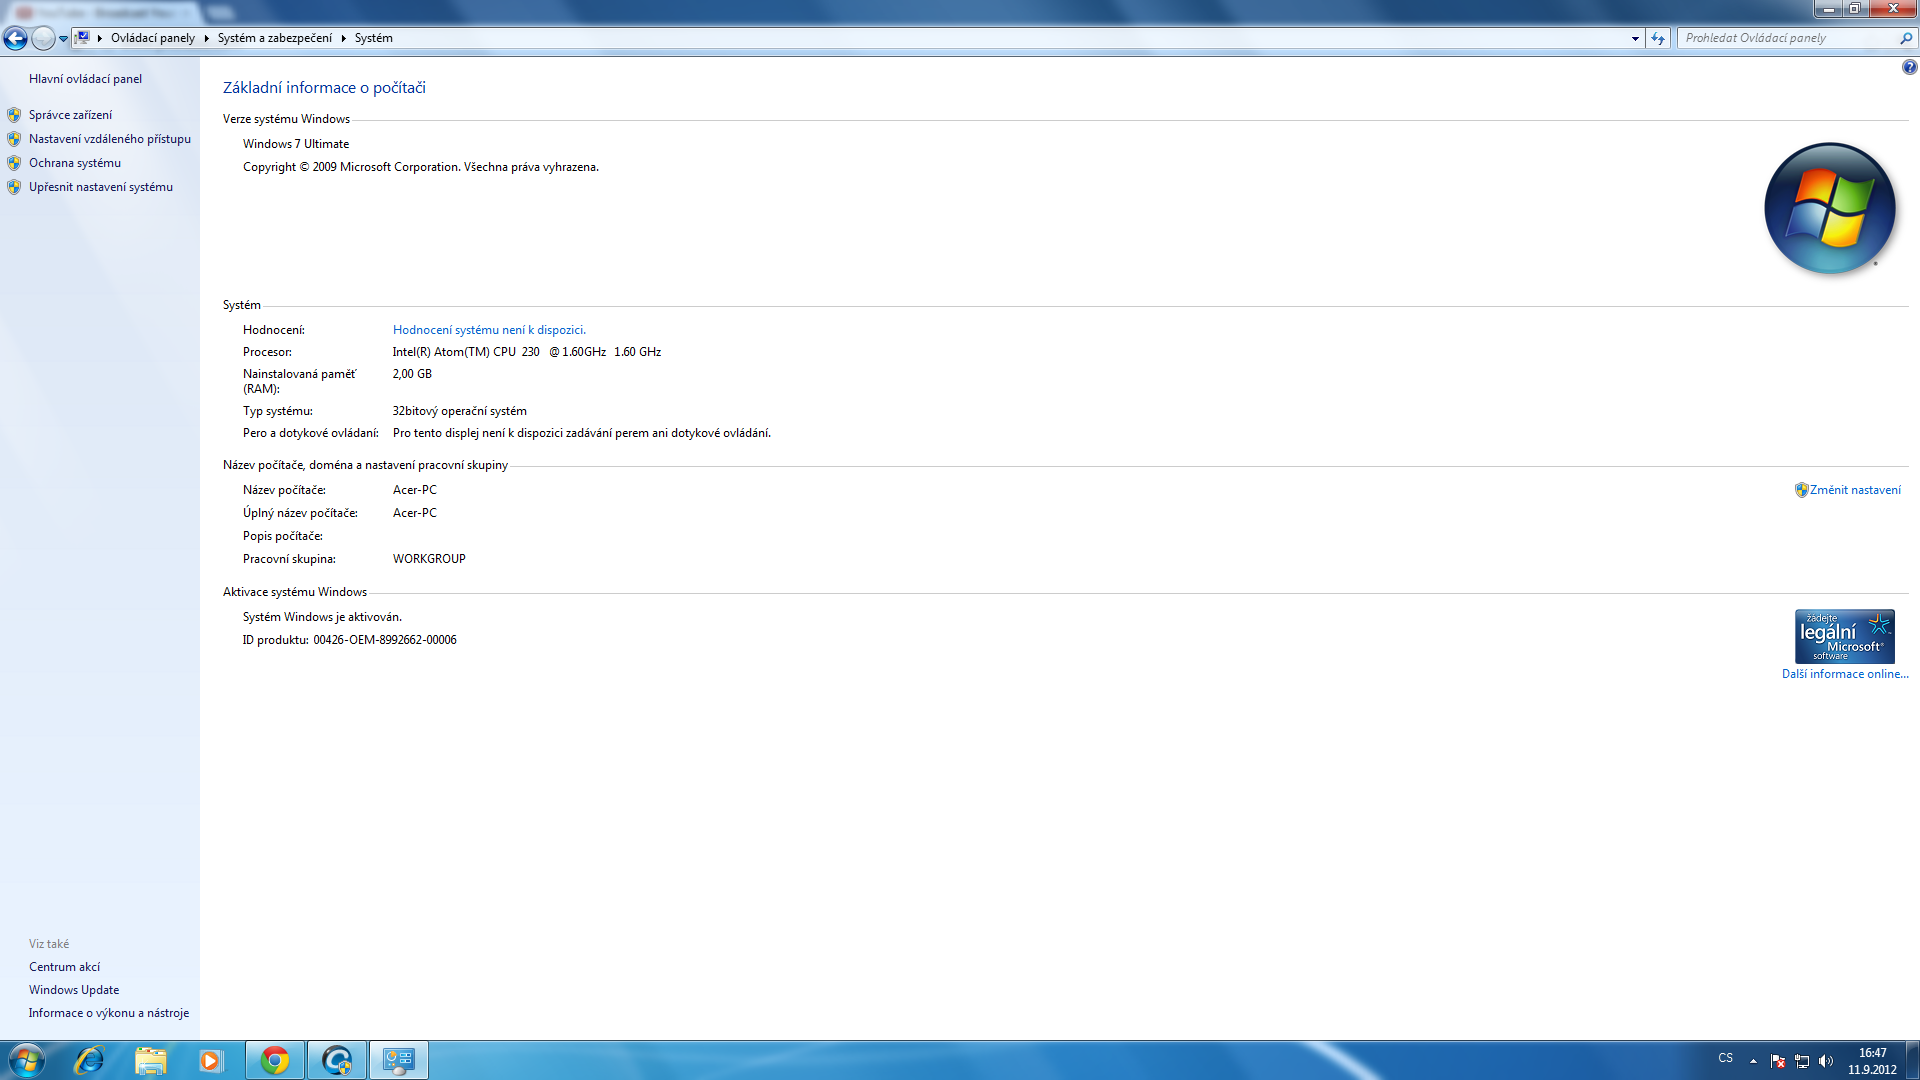Click the refresh icon beside address bar
1920x1080 pixels.
pyautogui.click(x=1658, y=38)
